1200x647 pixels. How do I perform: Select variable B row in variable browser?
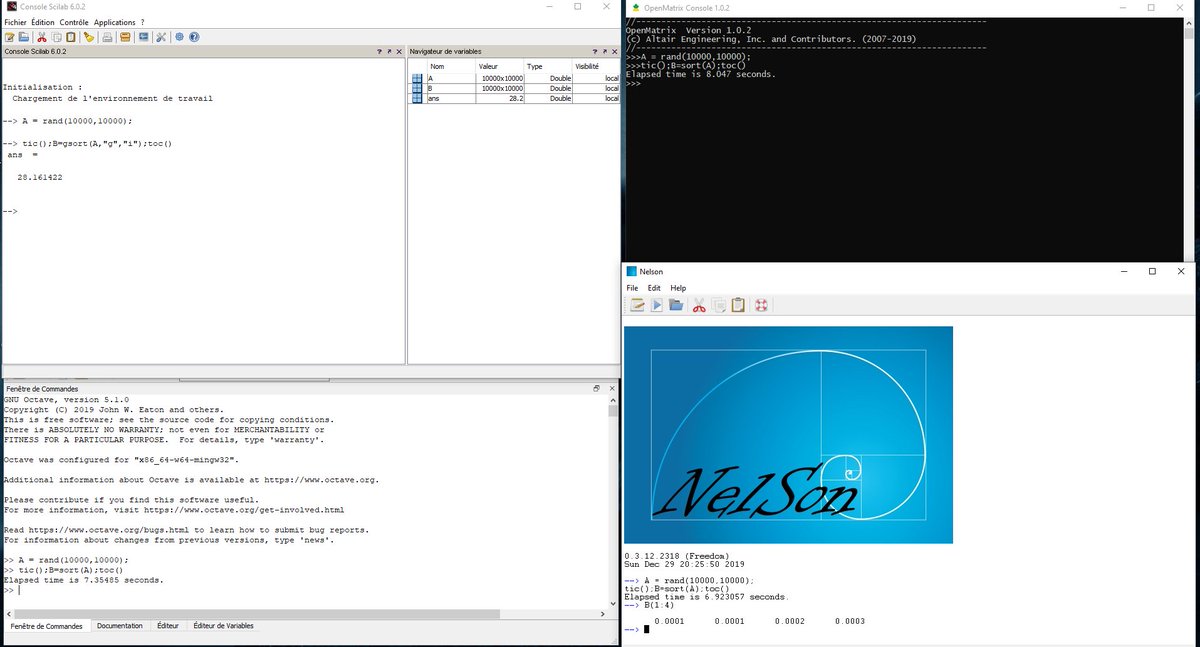515,88
